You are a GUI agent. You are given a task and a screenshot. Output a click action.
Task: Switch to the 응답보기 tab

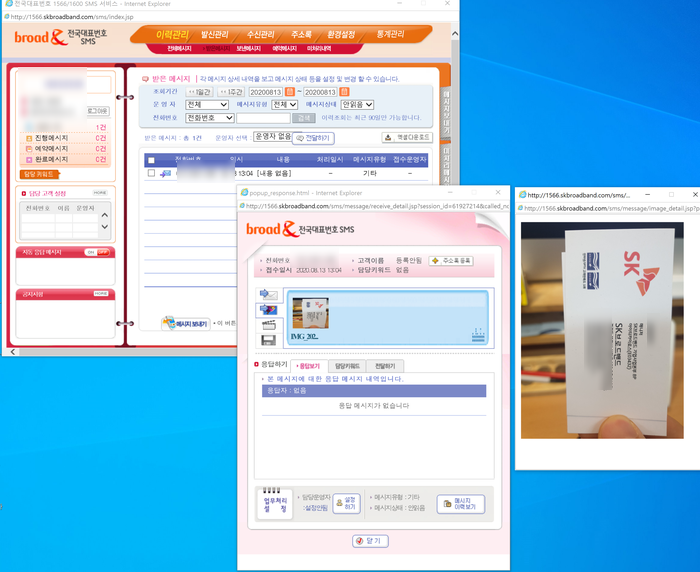(x=309, y=366)
